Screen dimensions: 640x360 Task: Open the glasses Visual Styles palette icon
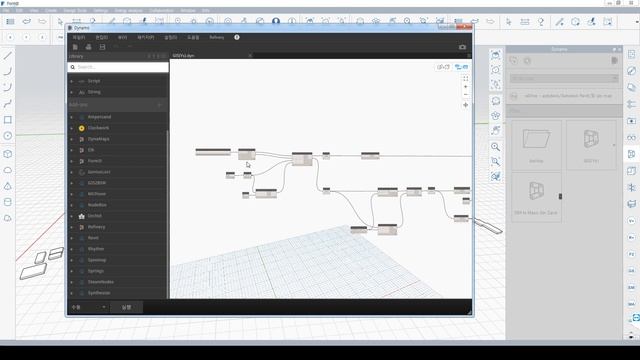pos(631,138)
